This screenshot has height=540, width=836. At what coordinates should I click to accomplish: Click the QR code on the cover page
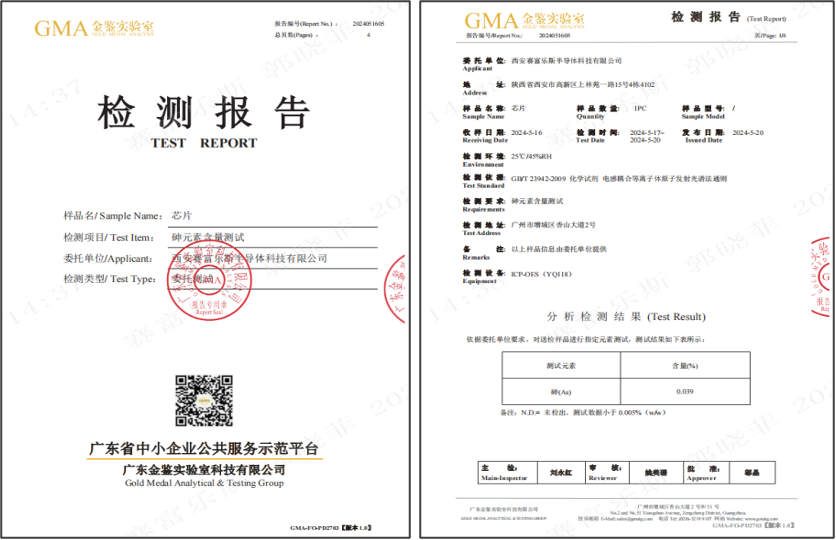pos(204,400)
